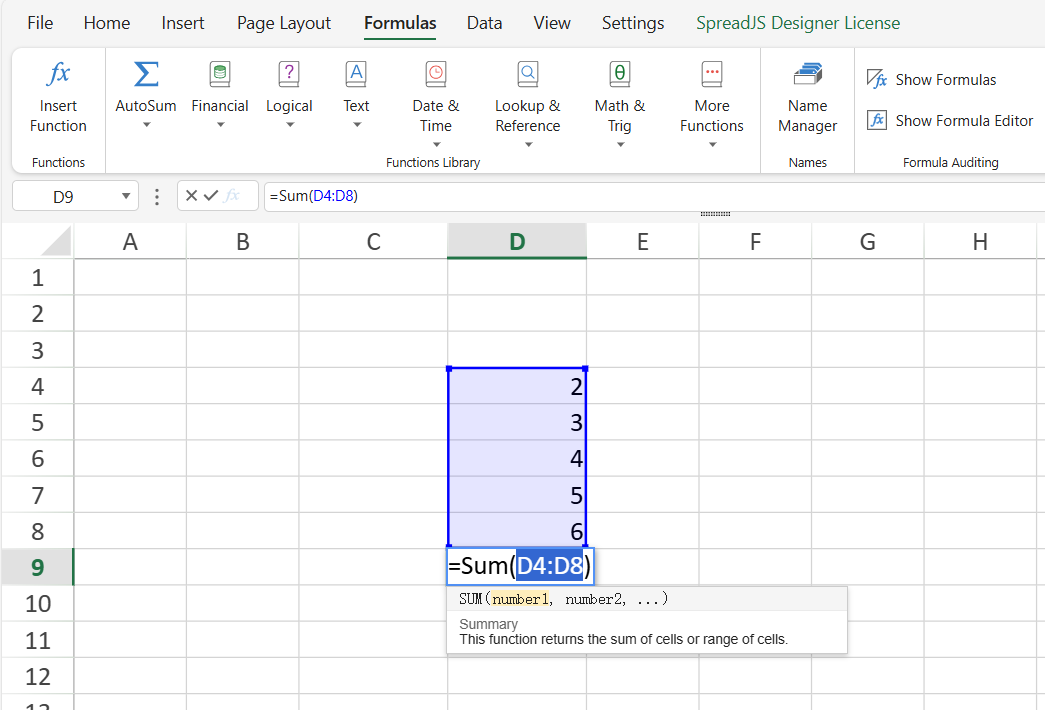
Task: Expand the Logical dropdown arrow
Action: point(290,125)
